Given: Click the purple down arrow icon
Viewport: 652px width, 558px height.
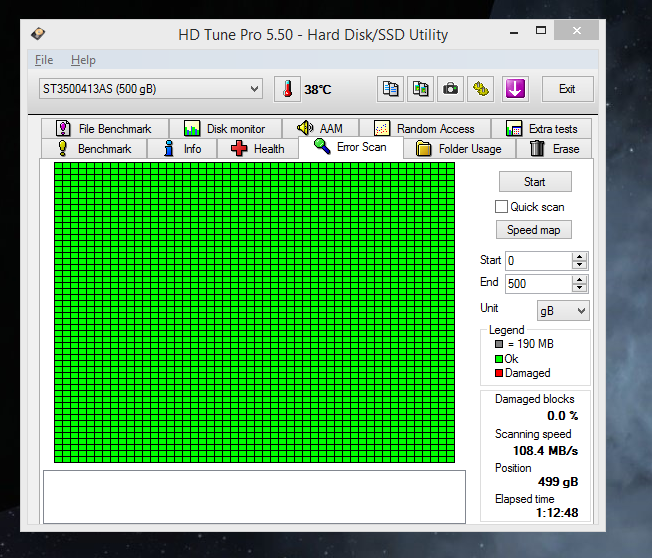Looking at the screenshot, I should point(514,89).
